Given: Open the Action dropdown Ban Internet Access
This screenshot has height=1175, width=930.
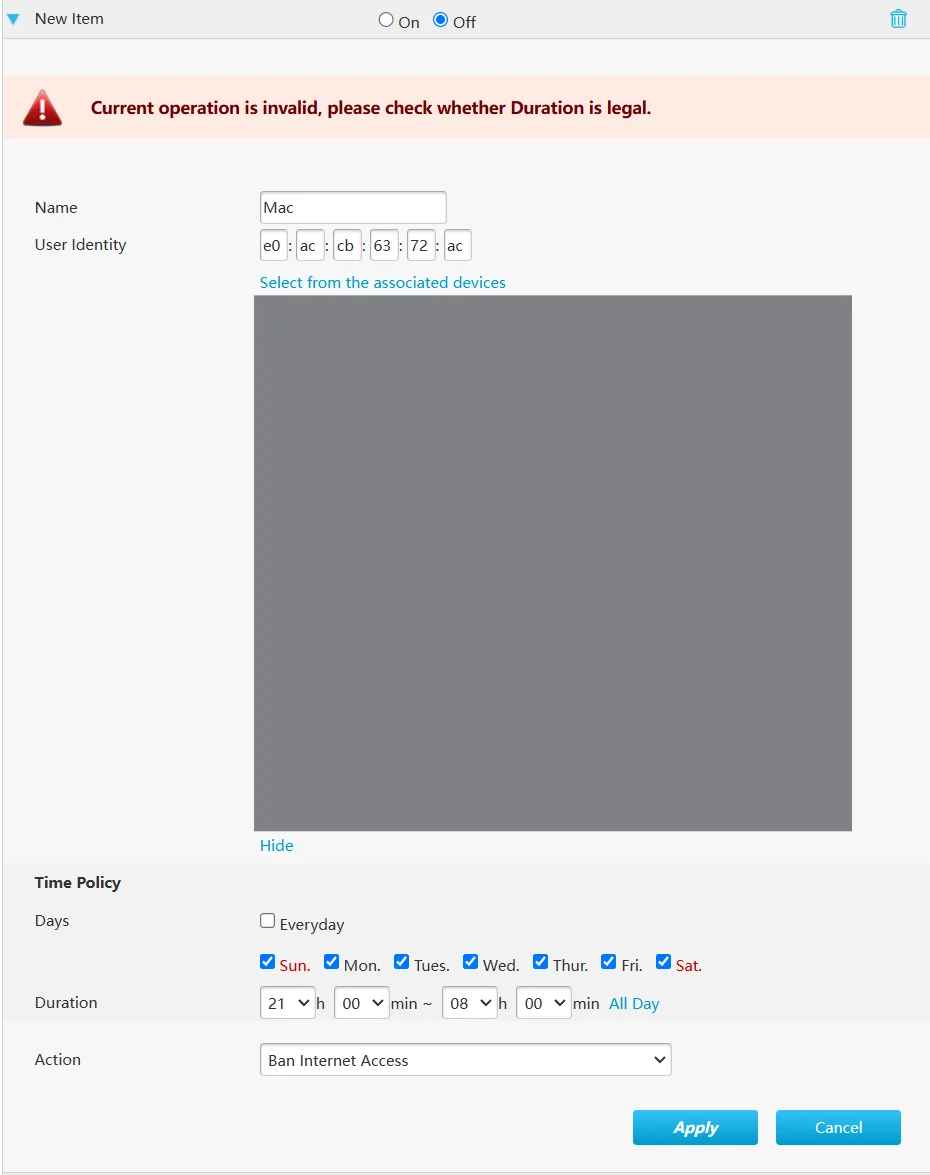Looking at the screenshot, I should pyautogui.click(x=465, y=1060).
